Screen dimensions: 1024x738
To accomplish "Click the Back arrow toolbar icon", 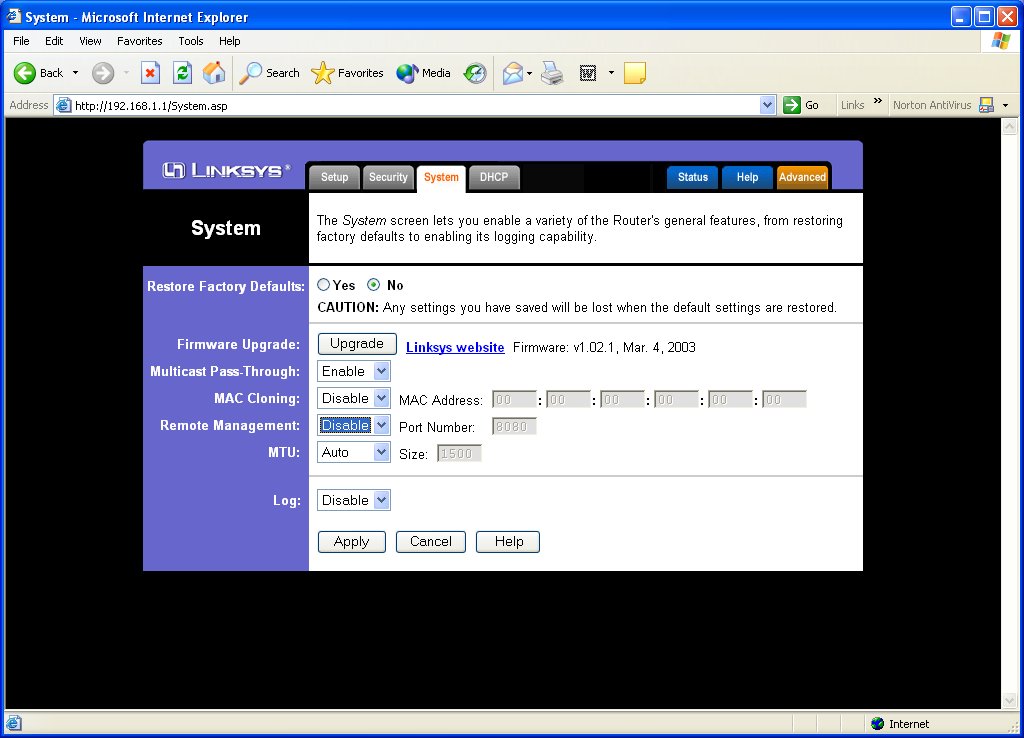I will (x=26, y=73).
